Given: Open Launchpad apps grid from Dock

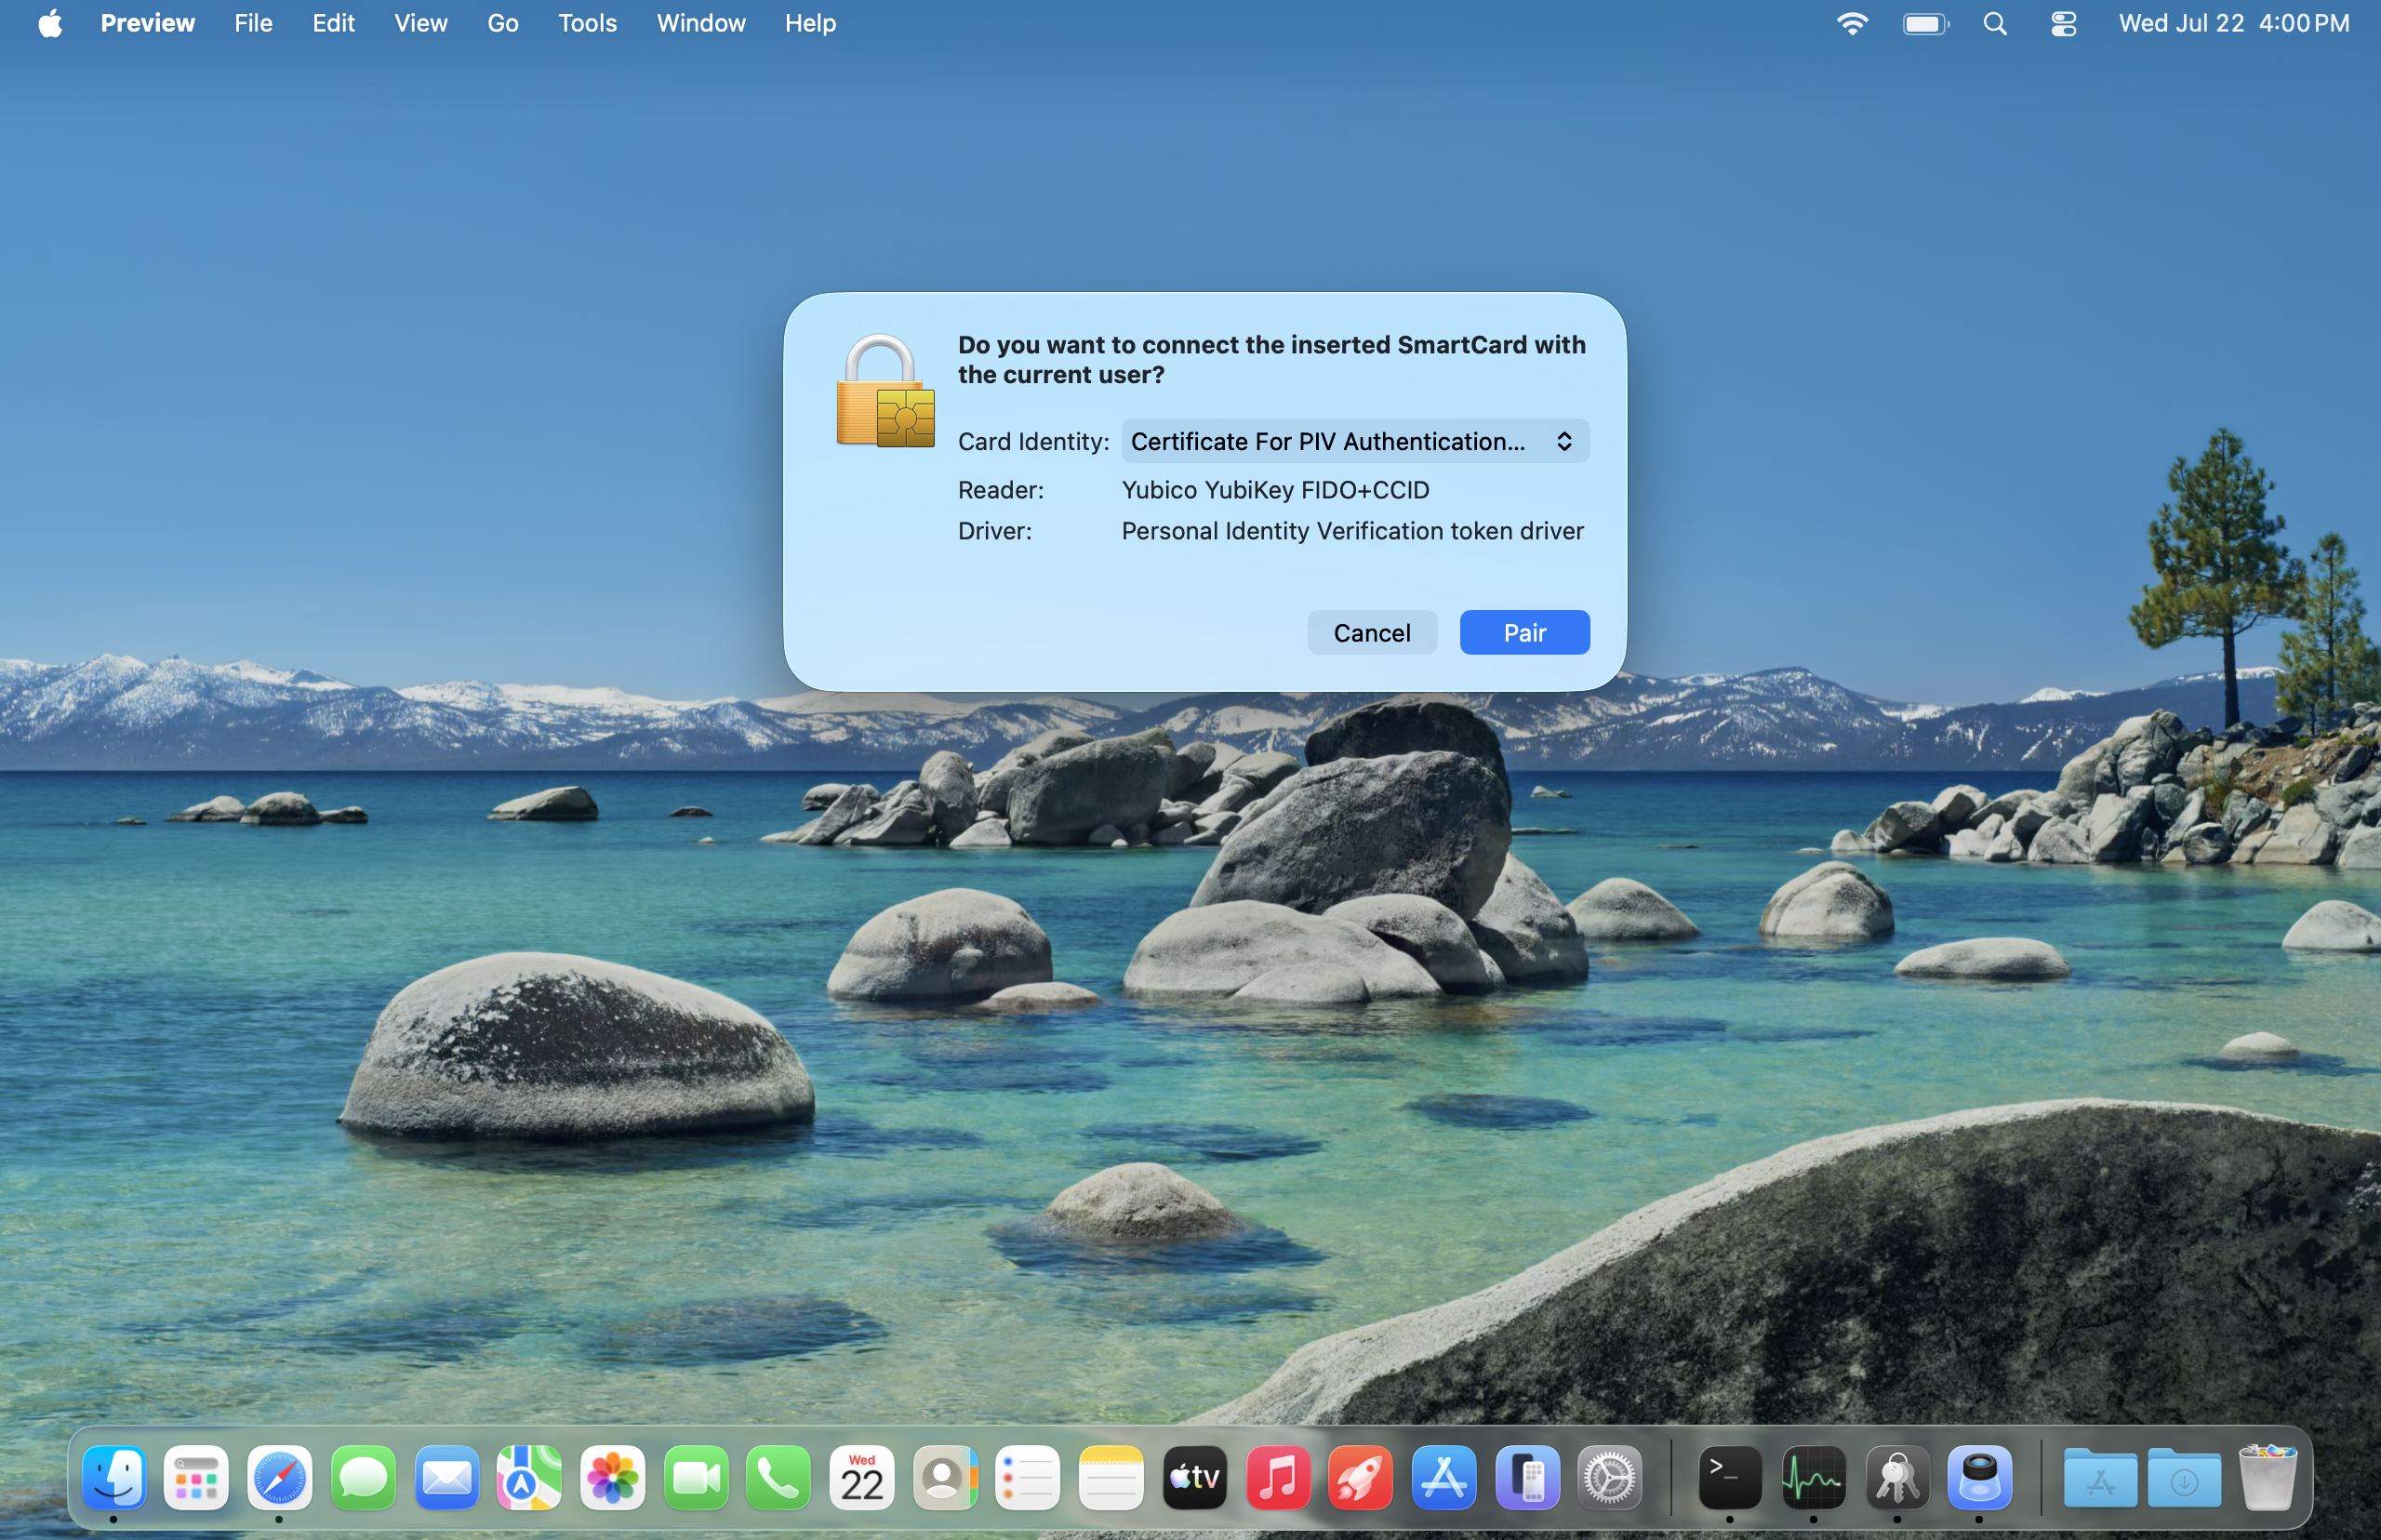Looking at the screenshot, I should (x=197, y=1477).
